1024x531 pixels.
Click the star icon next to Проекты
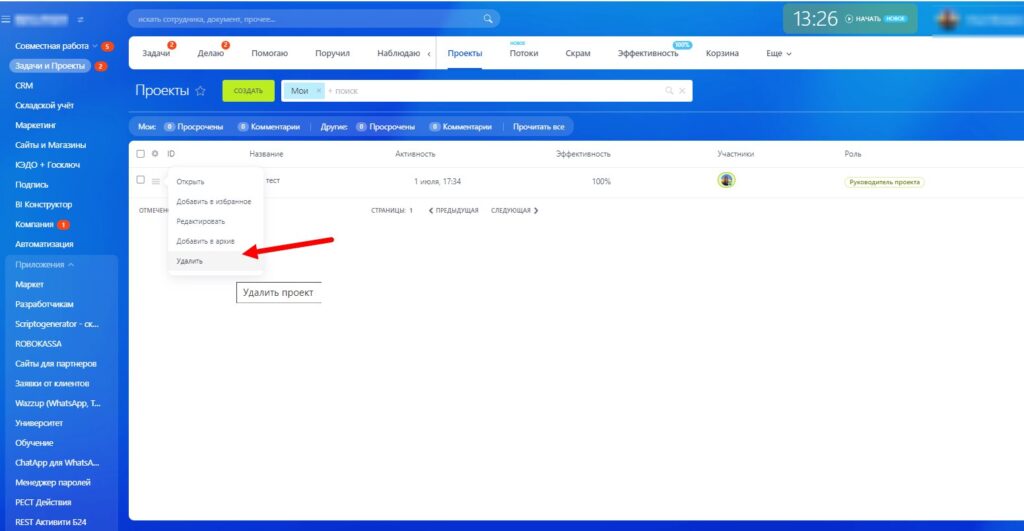tap(200, 91)
